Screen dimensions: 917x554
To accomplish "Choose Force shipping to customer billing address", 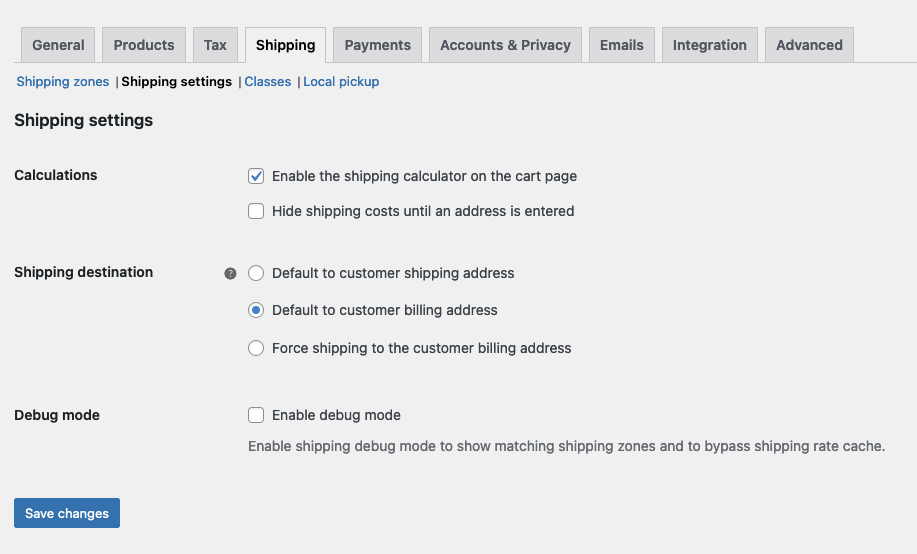I will coord(256,348).
